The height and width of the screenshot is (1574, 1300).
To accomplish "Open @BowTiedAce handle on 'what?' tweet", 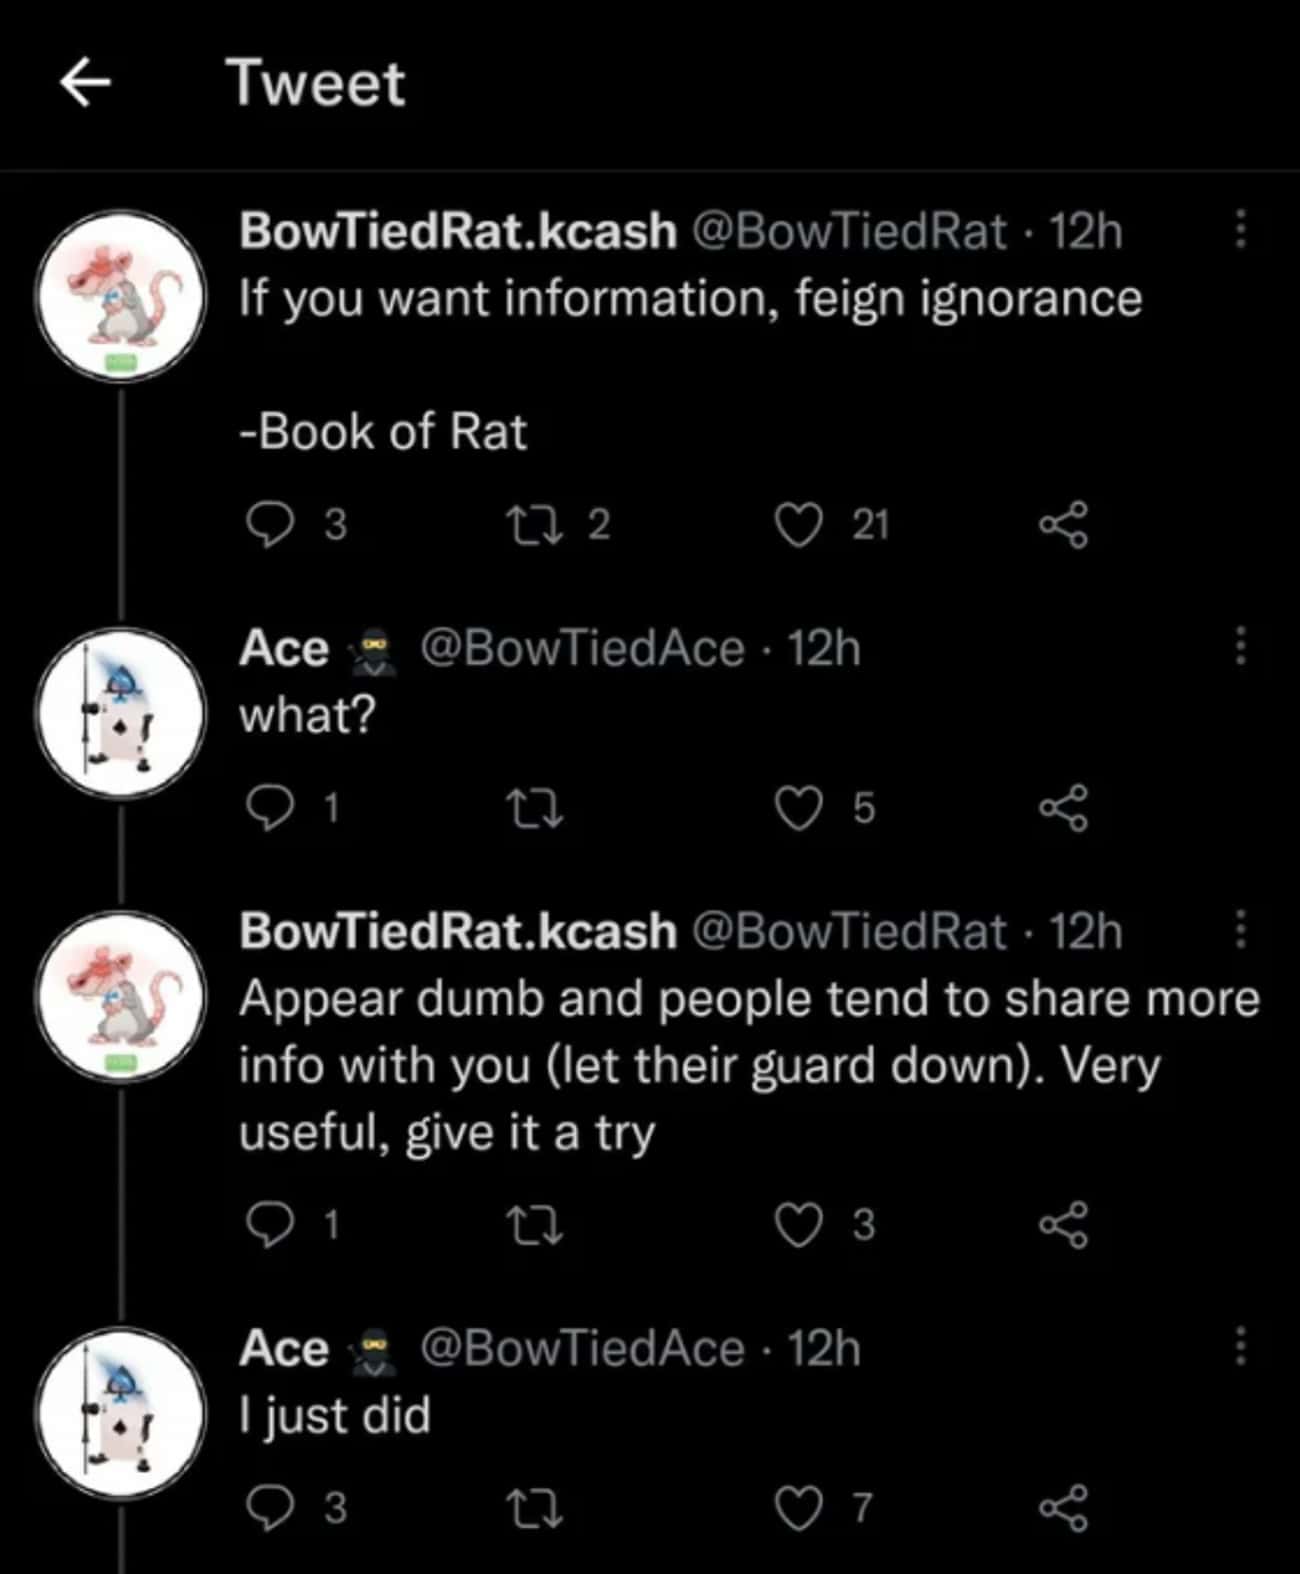I will point(582,648).
